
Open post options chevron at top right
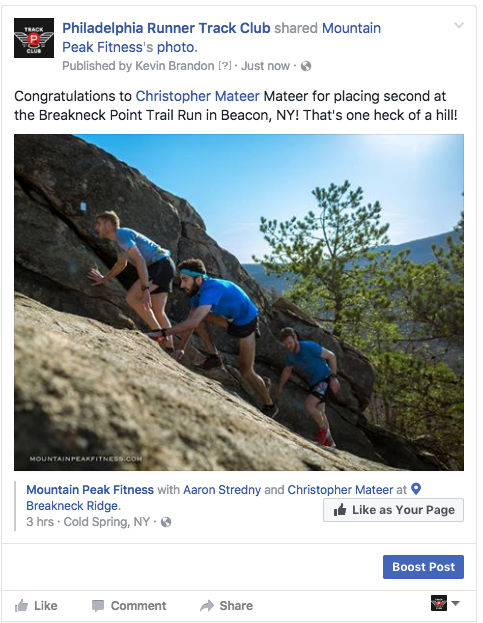click(459, 26)
